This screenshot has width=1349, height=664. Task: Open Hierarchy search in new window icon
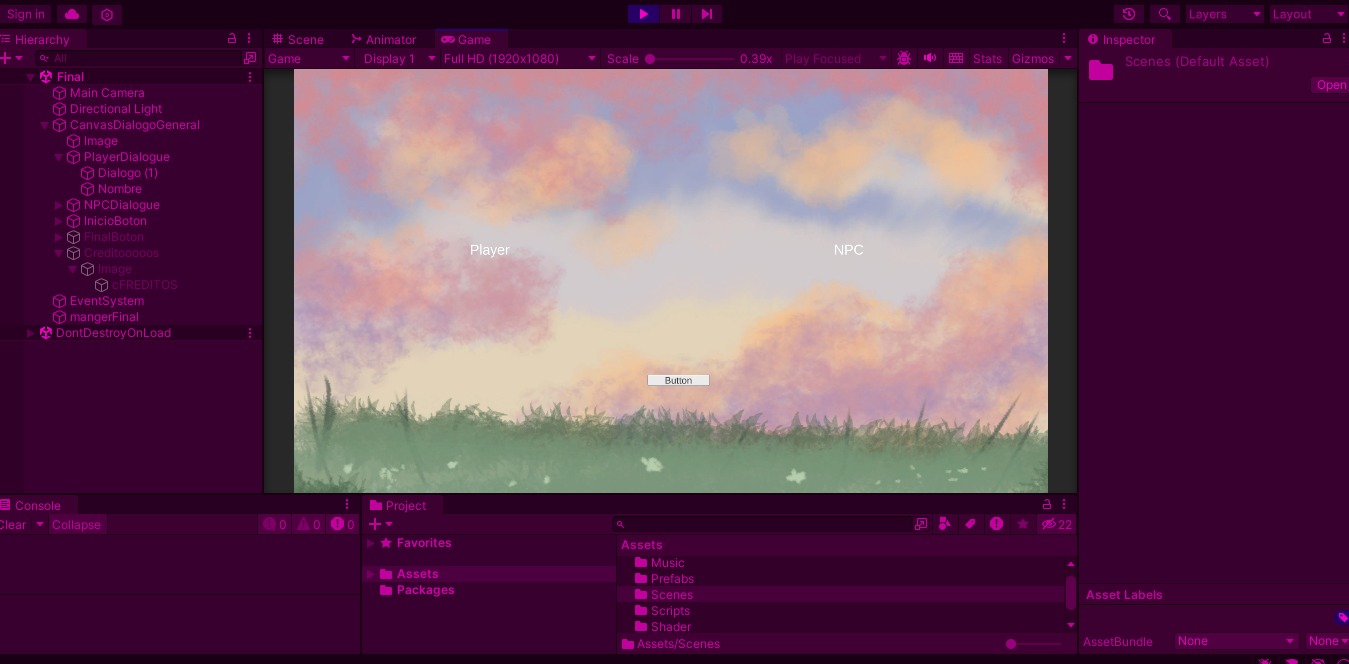pyautogui.click(x=250, y=58)
